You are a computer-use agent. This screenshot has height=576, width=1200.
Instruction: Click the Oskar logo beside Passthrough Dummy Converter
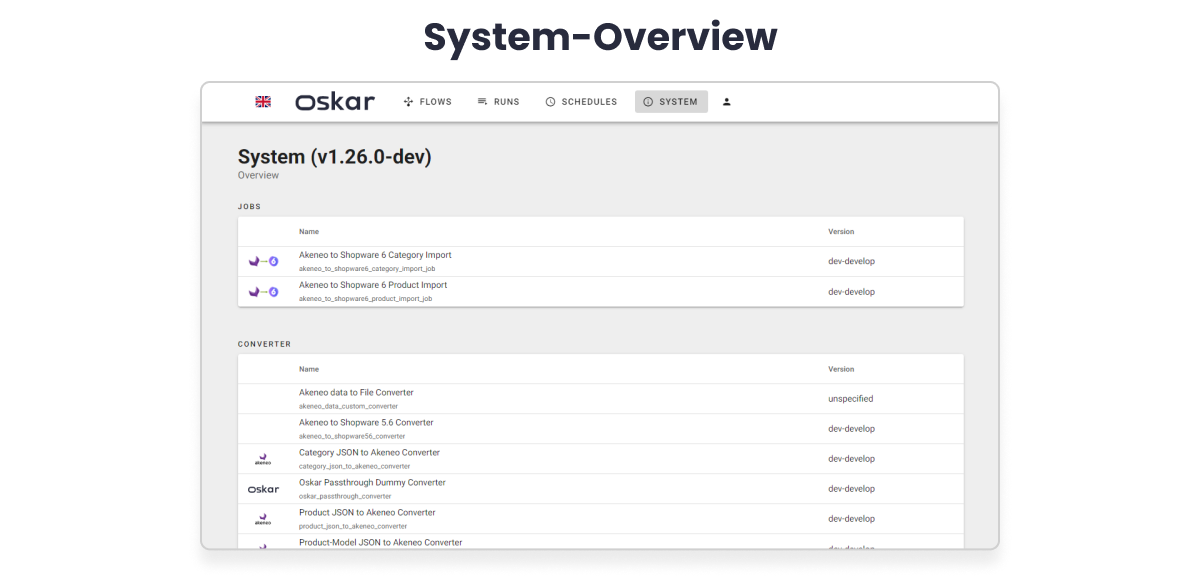(x=263, y=489)
